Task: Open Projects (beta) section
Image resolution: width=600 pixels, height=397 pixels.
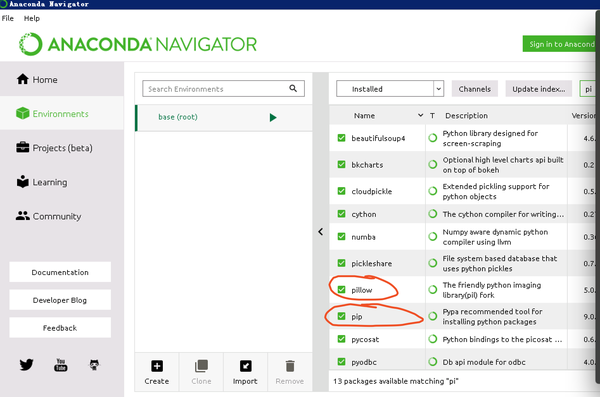Action: [54, 148]
